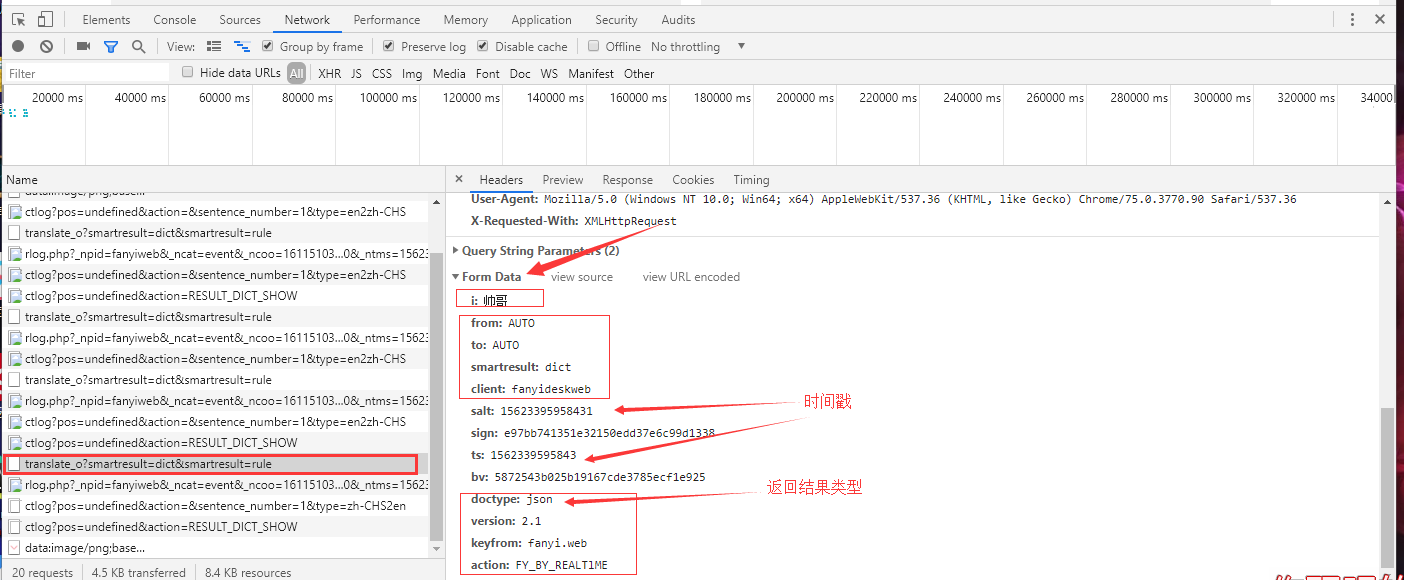Screen dimensions: 1404x580
Task: Click the action value FY_BY_REALTlME
Action: pyautogui.click(x=561, y=565)
